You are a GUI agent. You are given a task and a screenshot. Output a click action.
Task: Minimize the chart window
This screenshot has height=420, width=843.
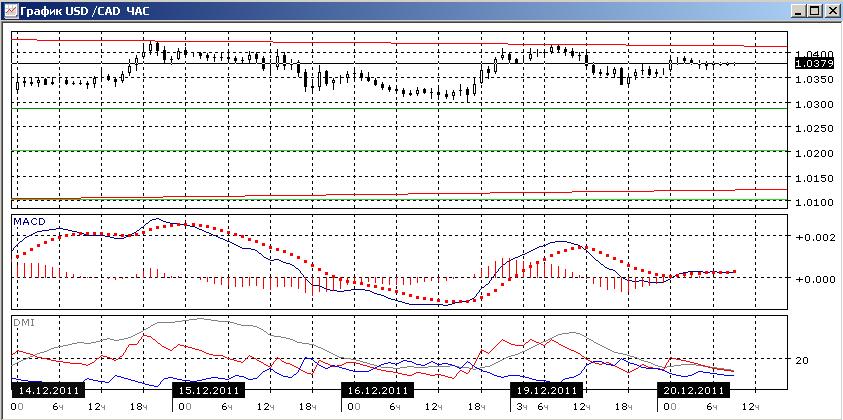point(798,10)
